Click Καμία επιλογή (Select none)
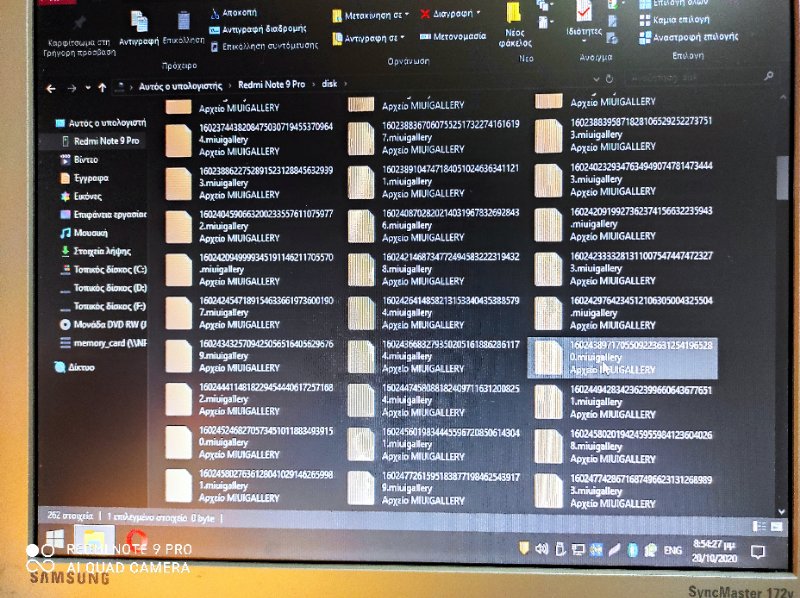This screenshot has width=800, height=598. point(688,19)
